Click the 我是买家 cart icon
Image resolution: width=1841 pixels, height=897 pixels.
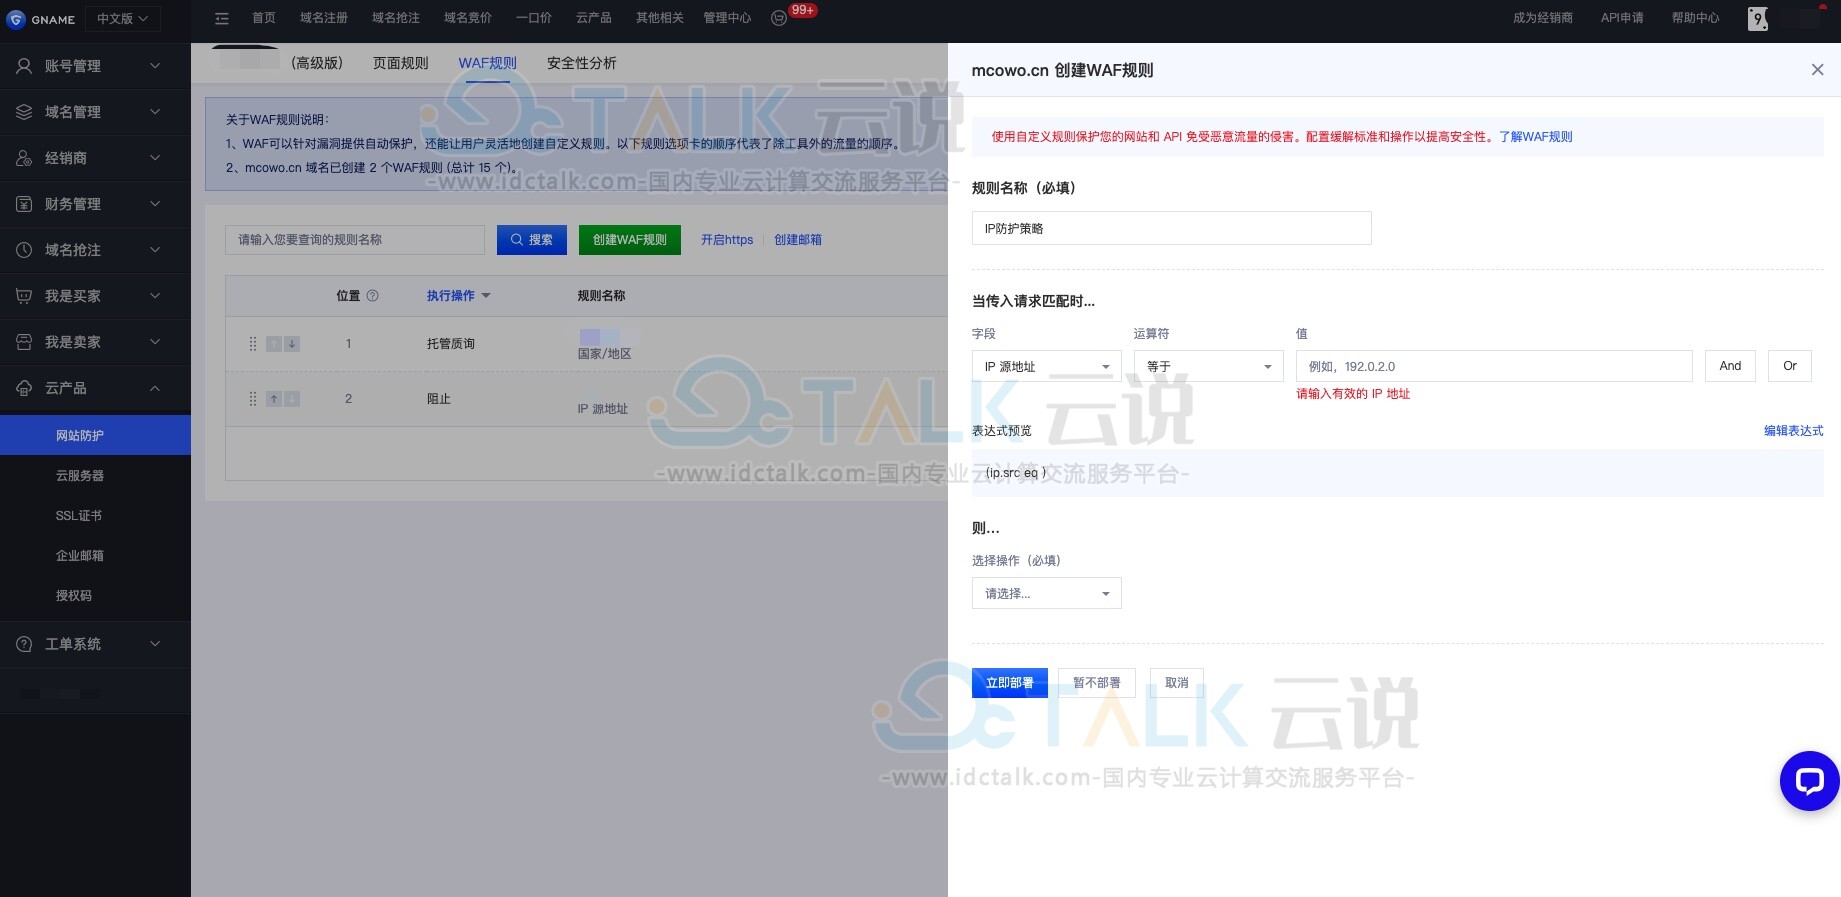[24, 296]
